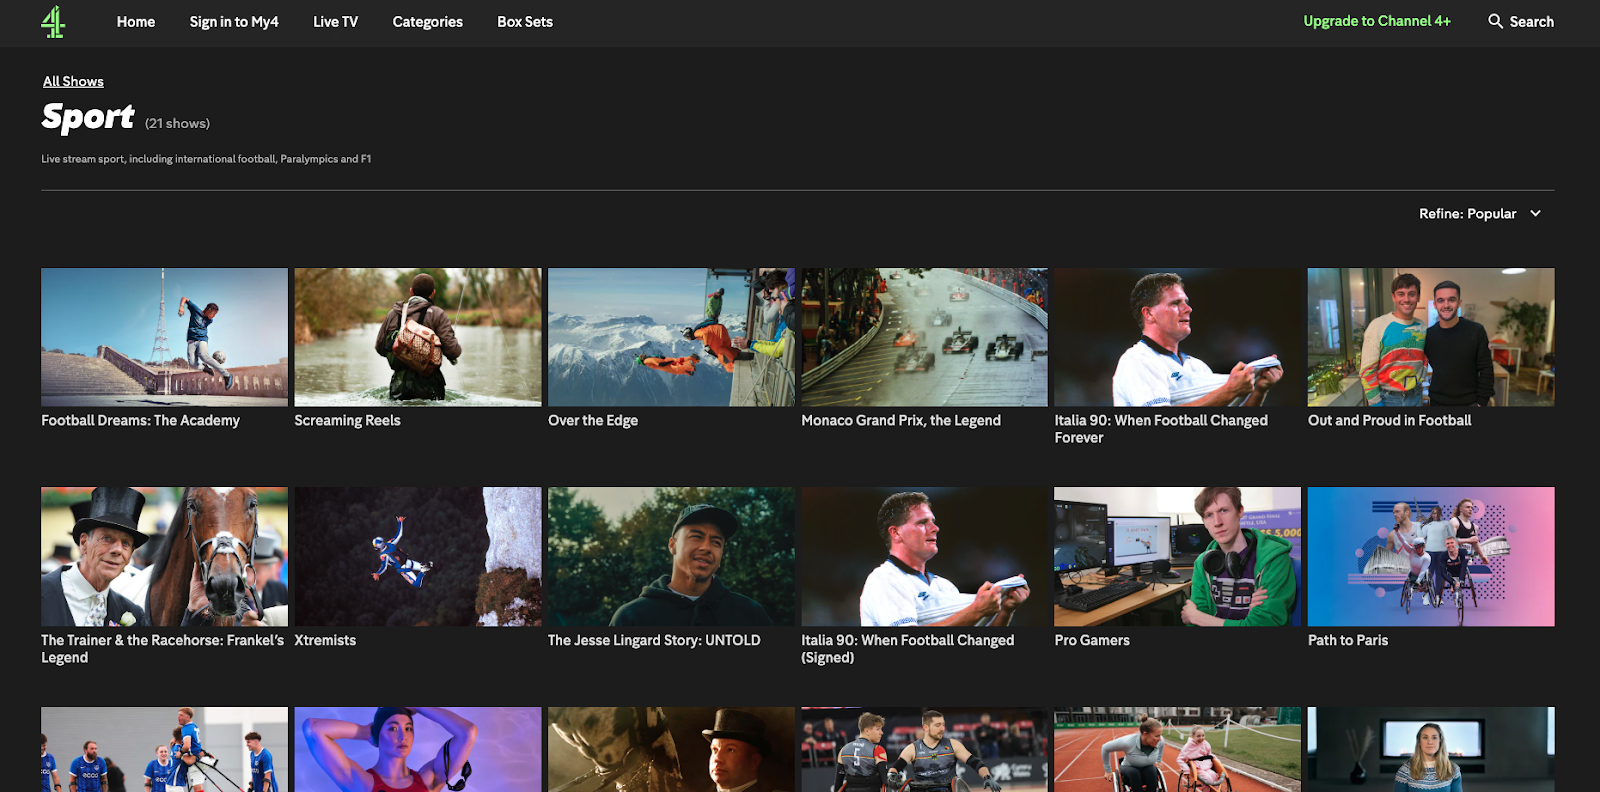Click the Xtremists show thumbnail
1600x792 pixels.
tap(418, 557)
